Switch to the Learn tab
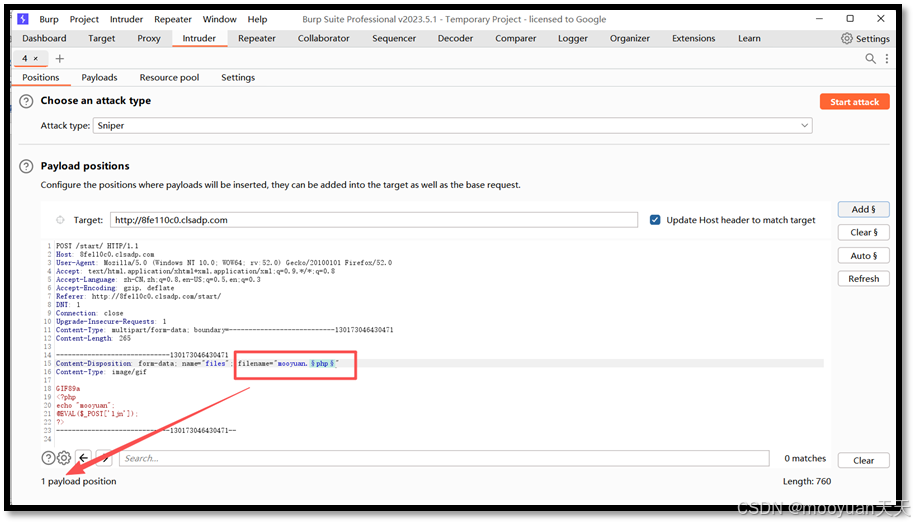 click(749, 39)
